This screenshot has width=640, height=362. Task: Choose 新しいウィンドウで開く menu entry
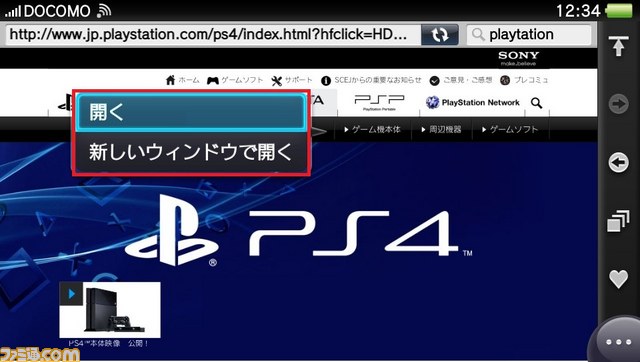(x=191, y=152)
